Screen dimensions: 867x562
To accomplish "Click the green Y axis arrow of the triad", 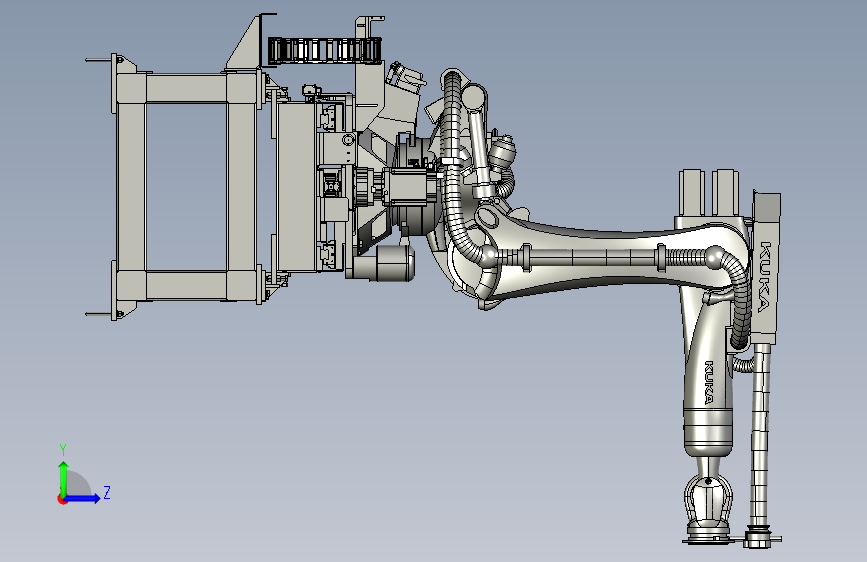I will tap(64, 479).
